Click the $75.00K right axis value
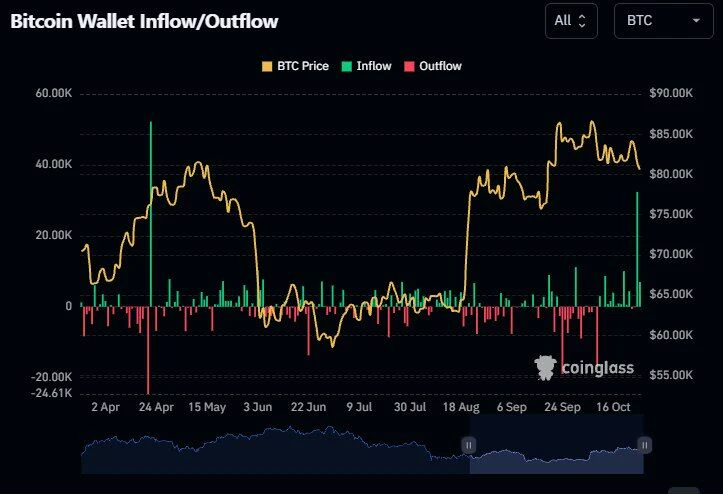Image resolution: width=723 pixels, height=494 pixels. pyautogui.click(x=671, y=214)
